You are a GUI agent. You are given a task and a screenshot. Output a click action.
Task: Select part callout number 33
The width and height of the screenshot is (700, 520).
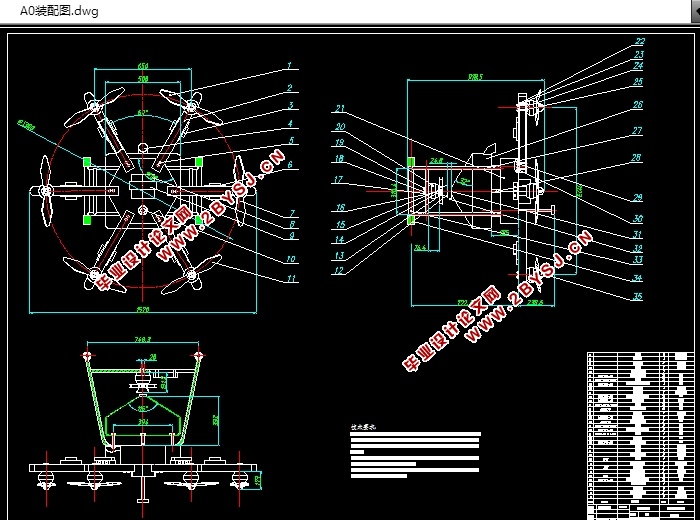(638, 259)
